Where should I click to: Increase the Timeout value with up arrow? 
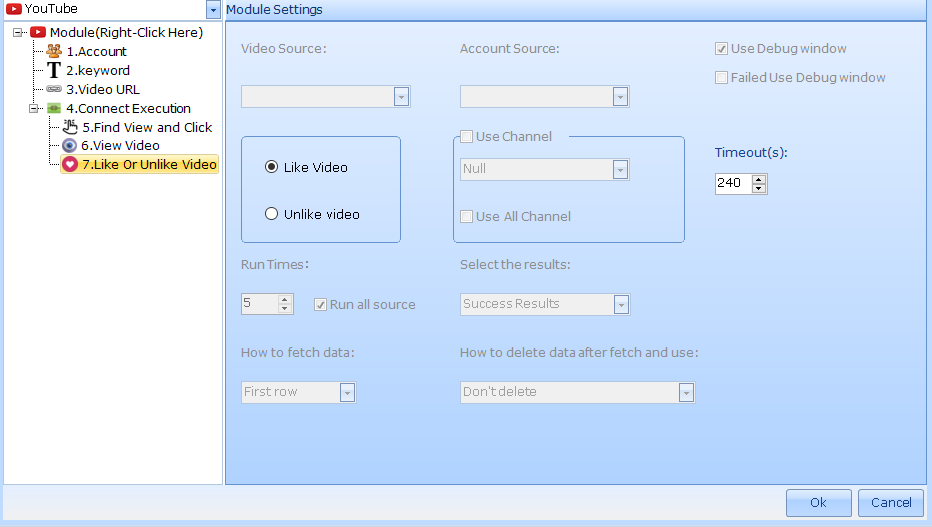point(759,179)
